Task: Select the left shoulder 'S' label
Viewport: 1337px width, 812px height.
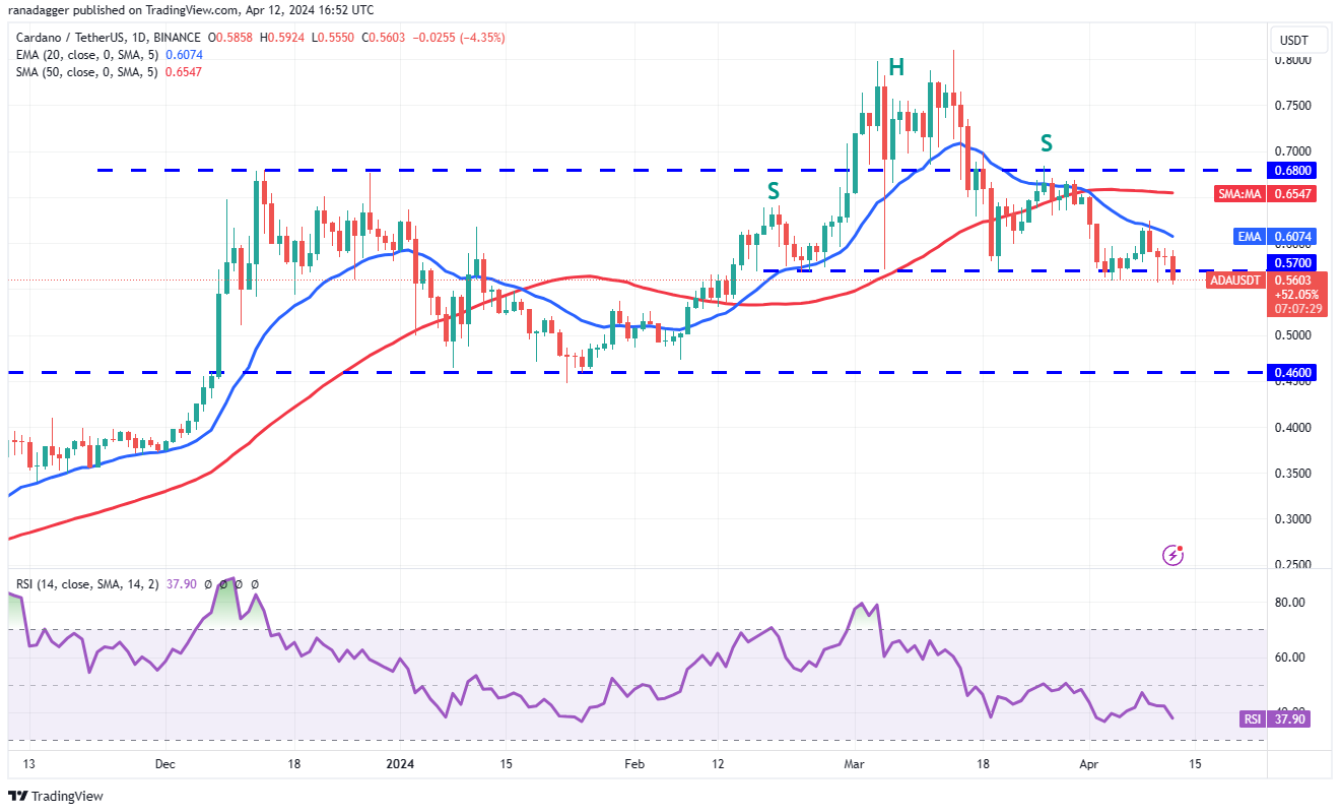Action: pyautogui.click(x=773, y=191)
